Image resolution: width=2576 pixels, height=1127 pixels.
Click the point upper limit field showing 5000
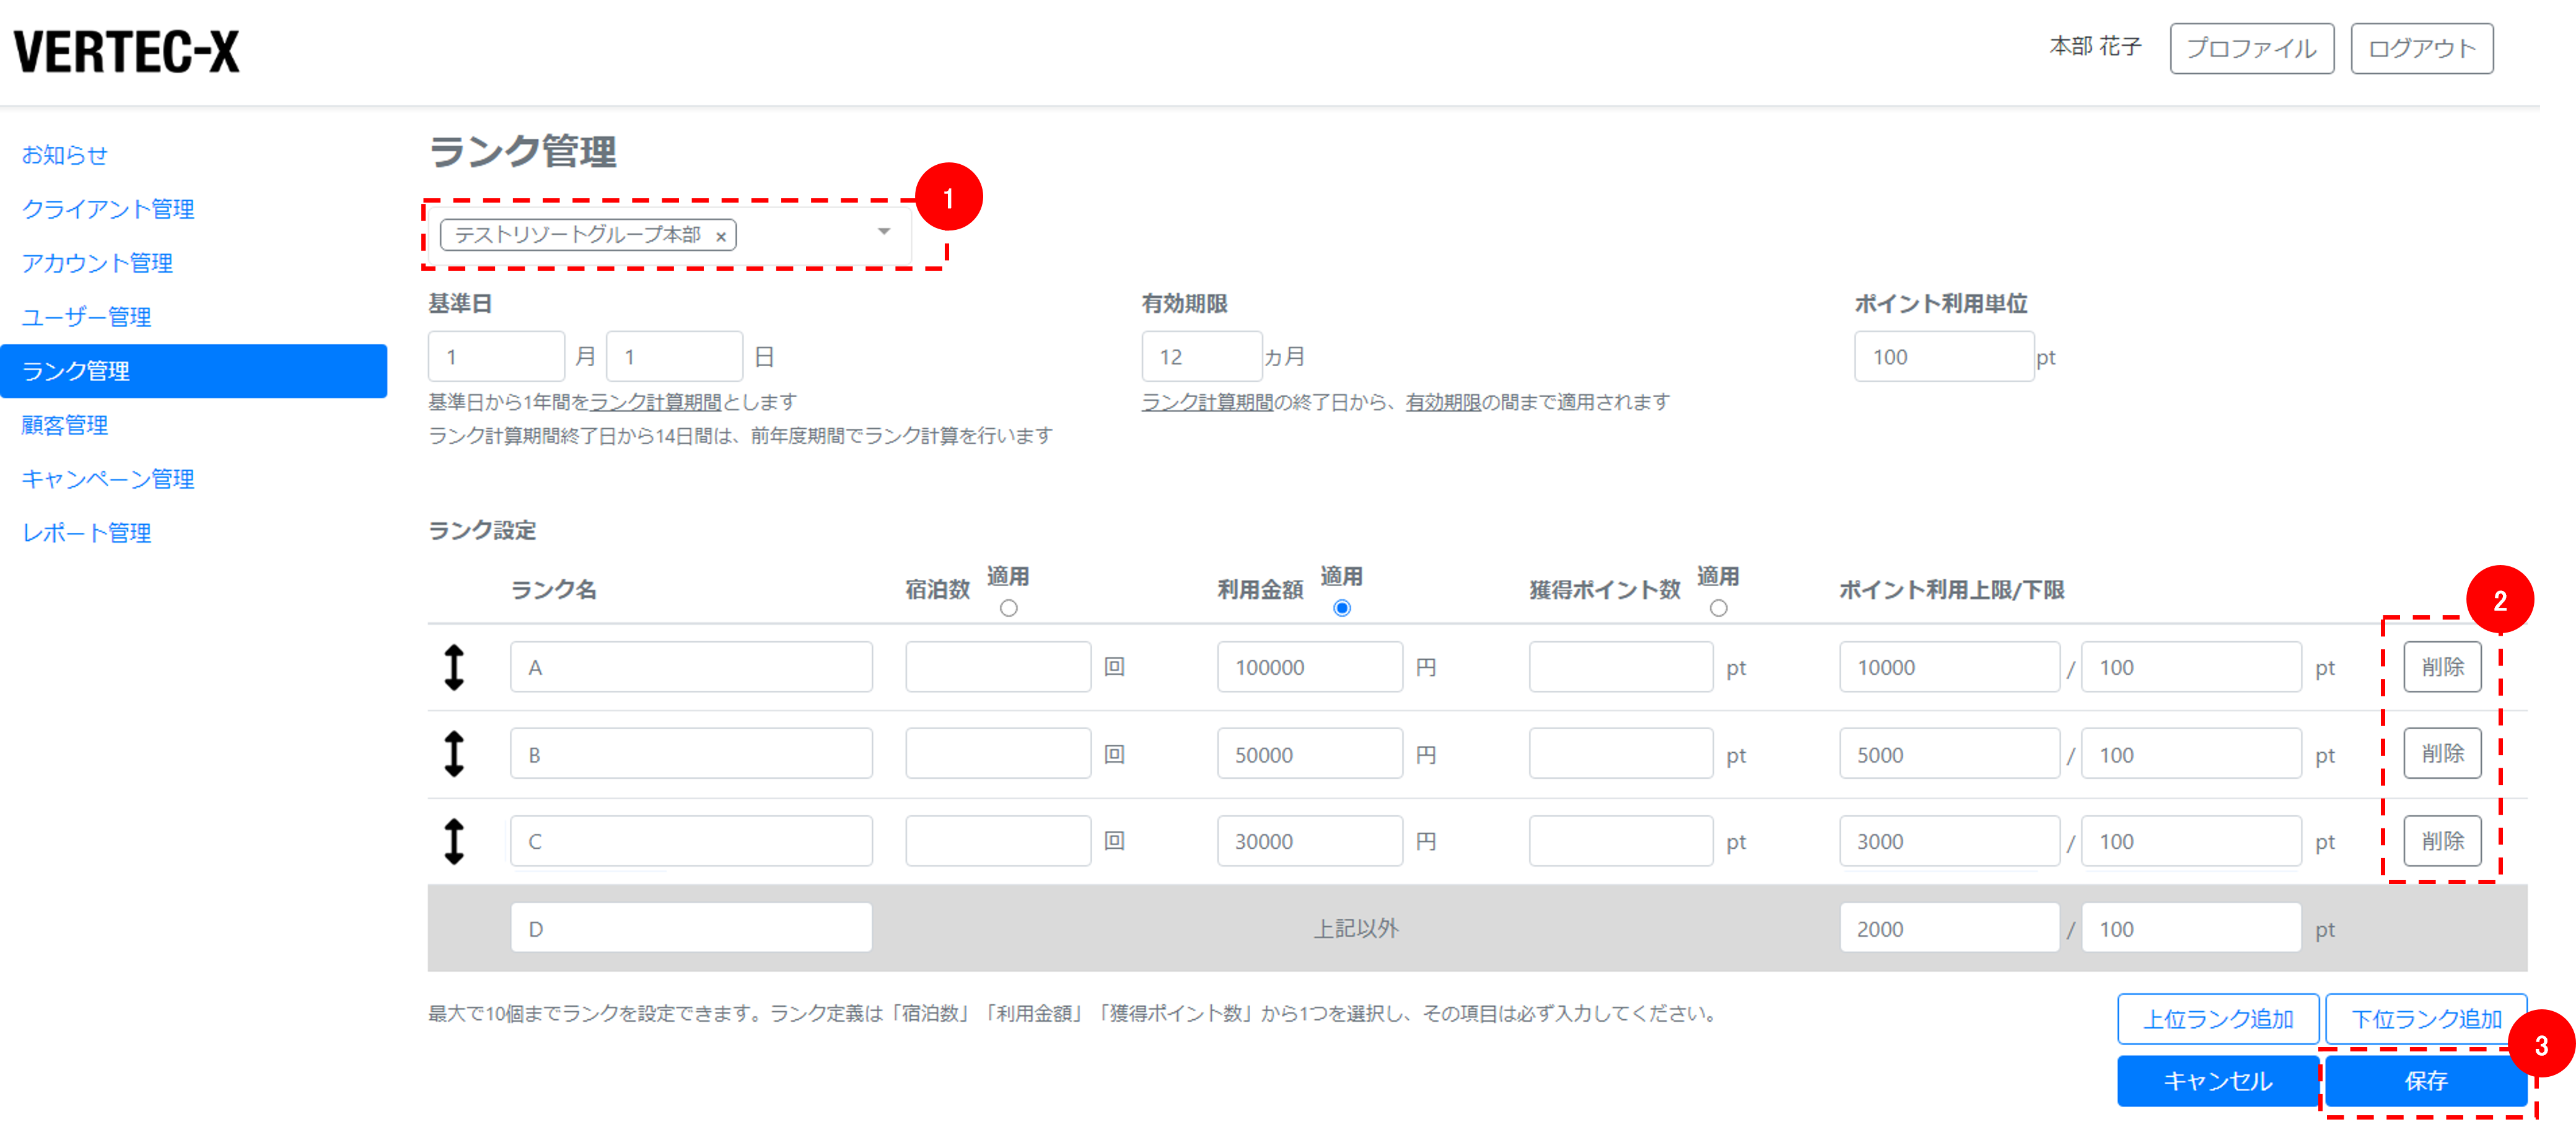click(x=1949, y=754)
